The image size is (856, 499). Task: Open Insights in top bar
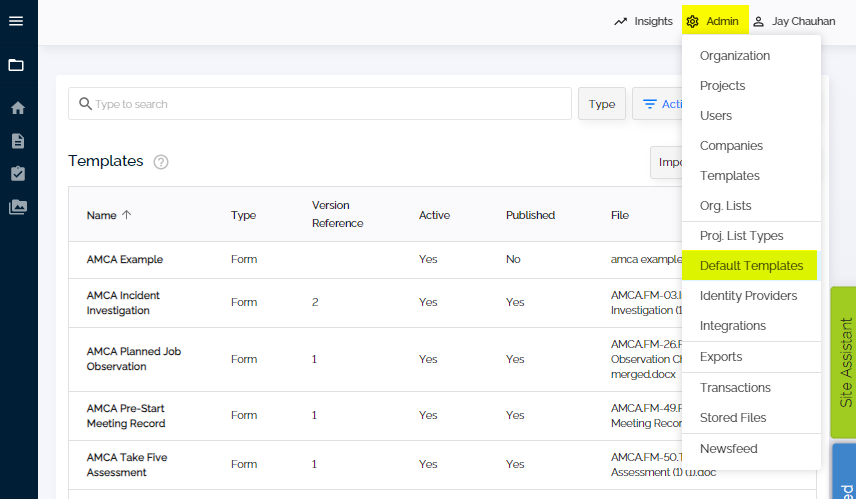[643, 21]
